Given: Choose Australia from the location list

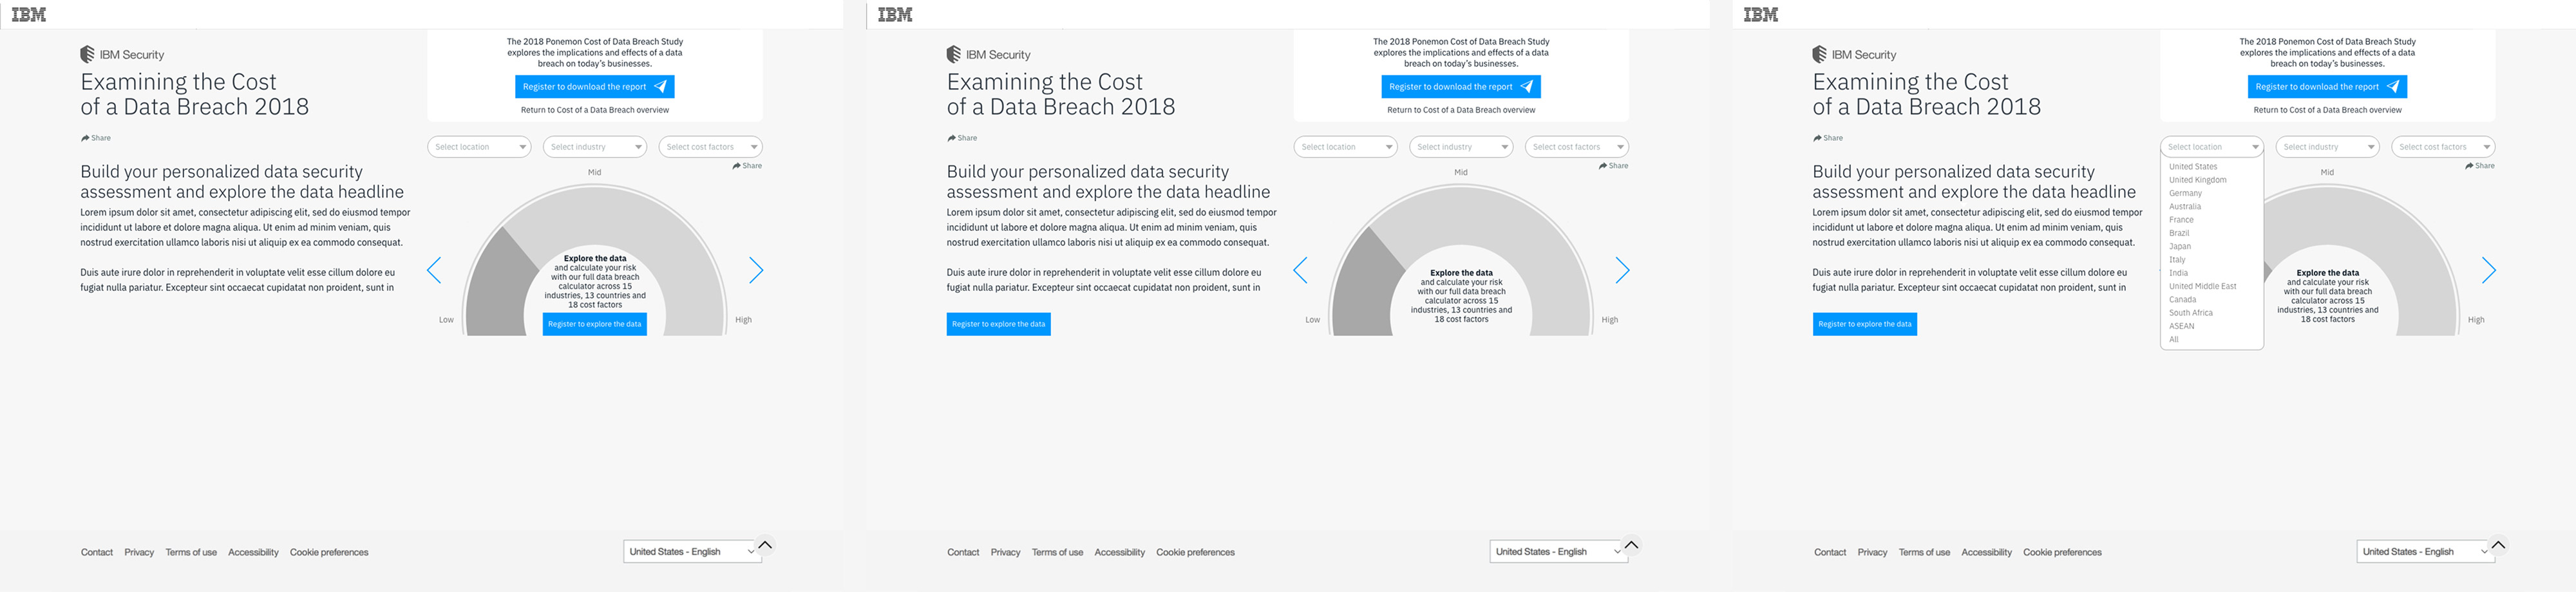Looking at the screenshot, I should point(2185,206).
